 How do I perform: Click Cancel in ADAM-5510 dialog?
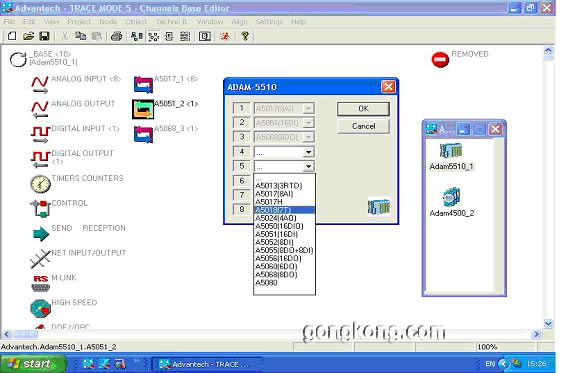pos(363,126)
